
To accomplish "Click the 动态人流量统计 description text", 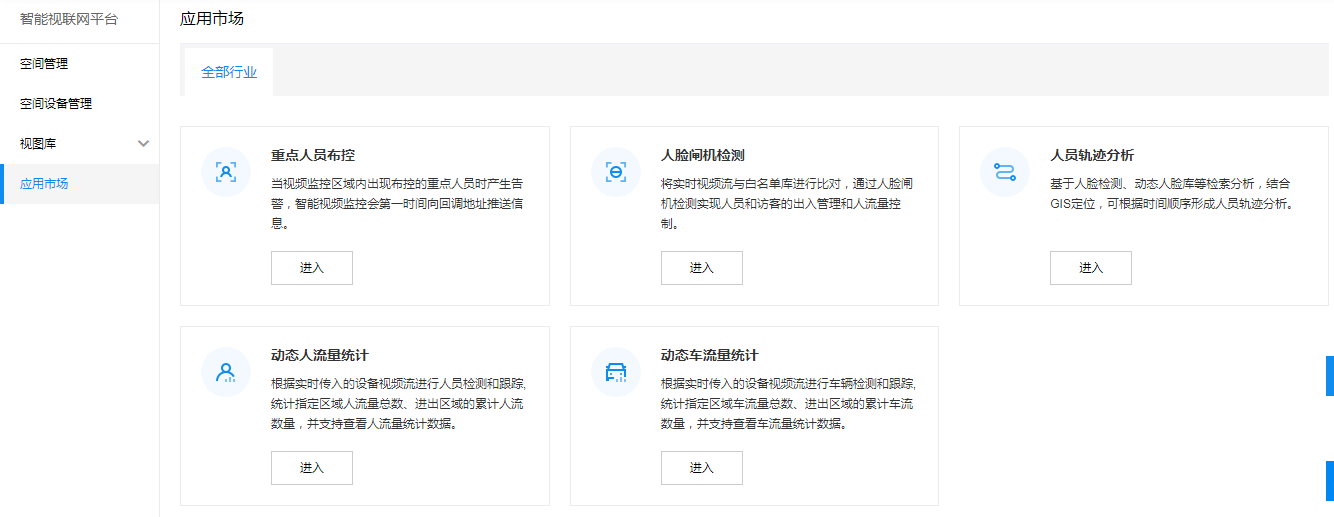I will point(399,404).
